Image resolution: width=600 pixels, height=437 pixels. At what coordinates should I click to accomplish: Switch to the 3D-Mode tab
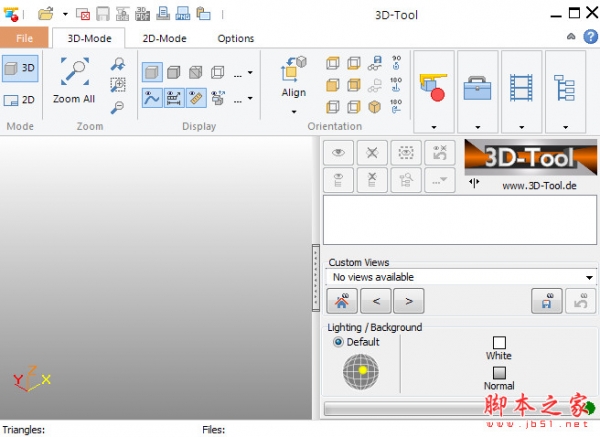click(89, 38)
